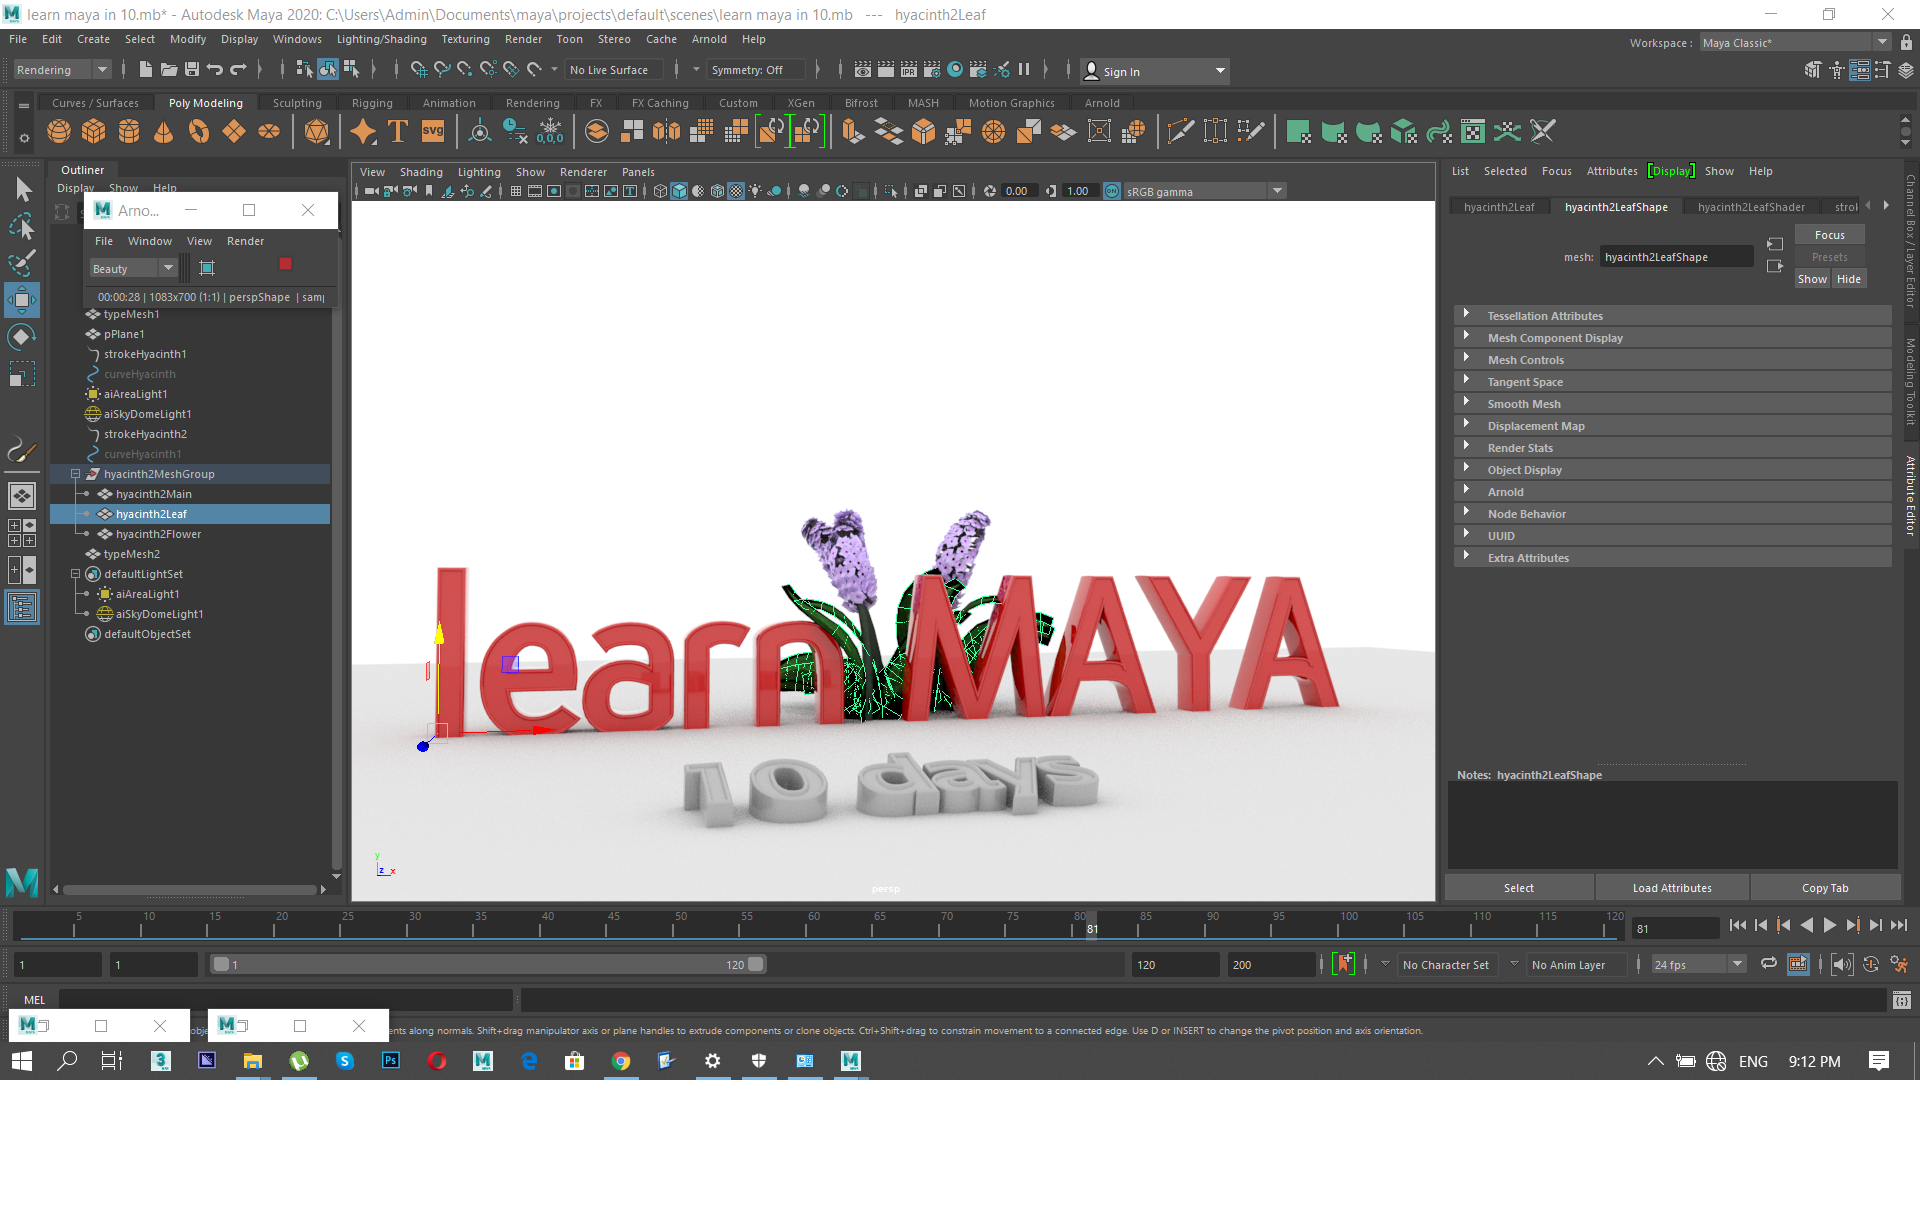Expand the Tessellation Attributes section

(x=1672, y=315)
